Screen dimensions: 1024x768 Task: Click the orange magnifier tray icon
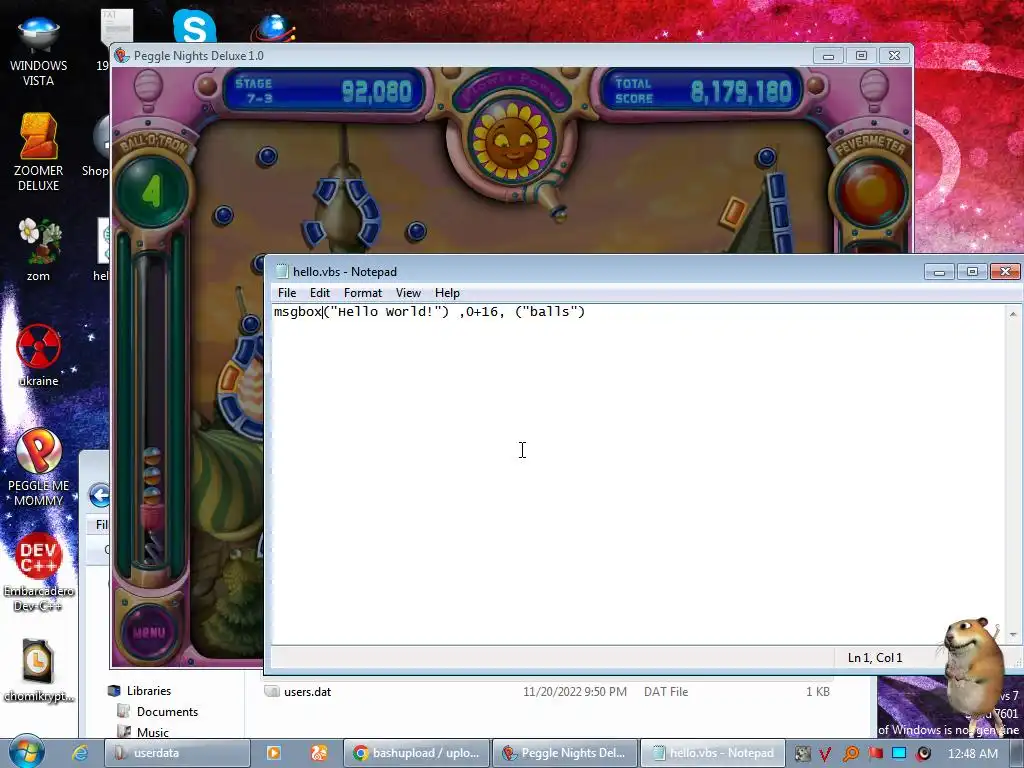point(850,754)
